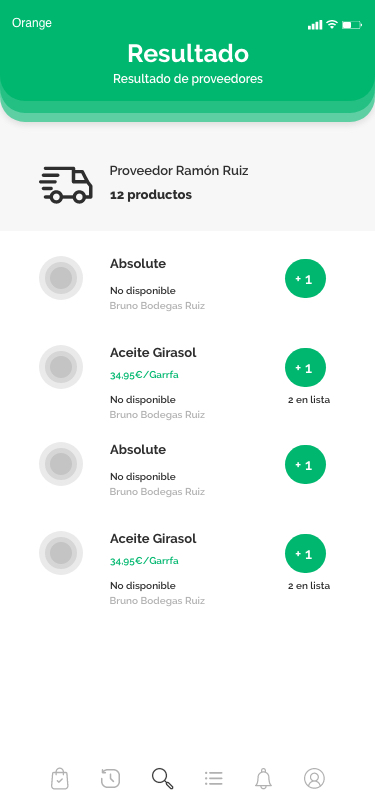Image resolution: width=375 pixels, height=812 pixels.
Task: Tap the first Absolute product image placeholder
Action: pos(61,278)
